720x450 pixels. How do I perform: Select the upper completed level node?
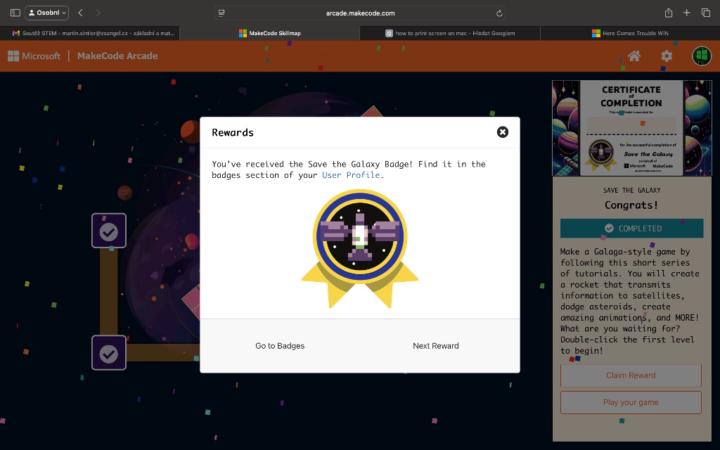109,231
